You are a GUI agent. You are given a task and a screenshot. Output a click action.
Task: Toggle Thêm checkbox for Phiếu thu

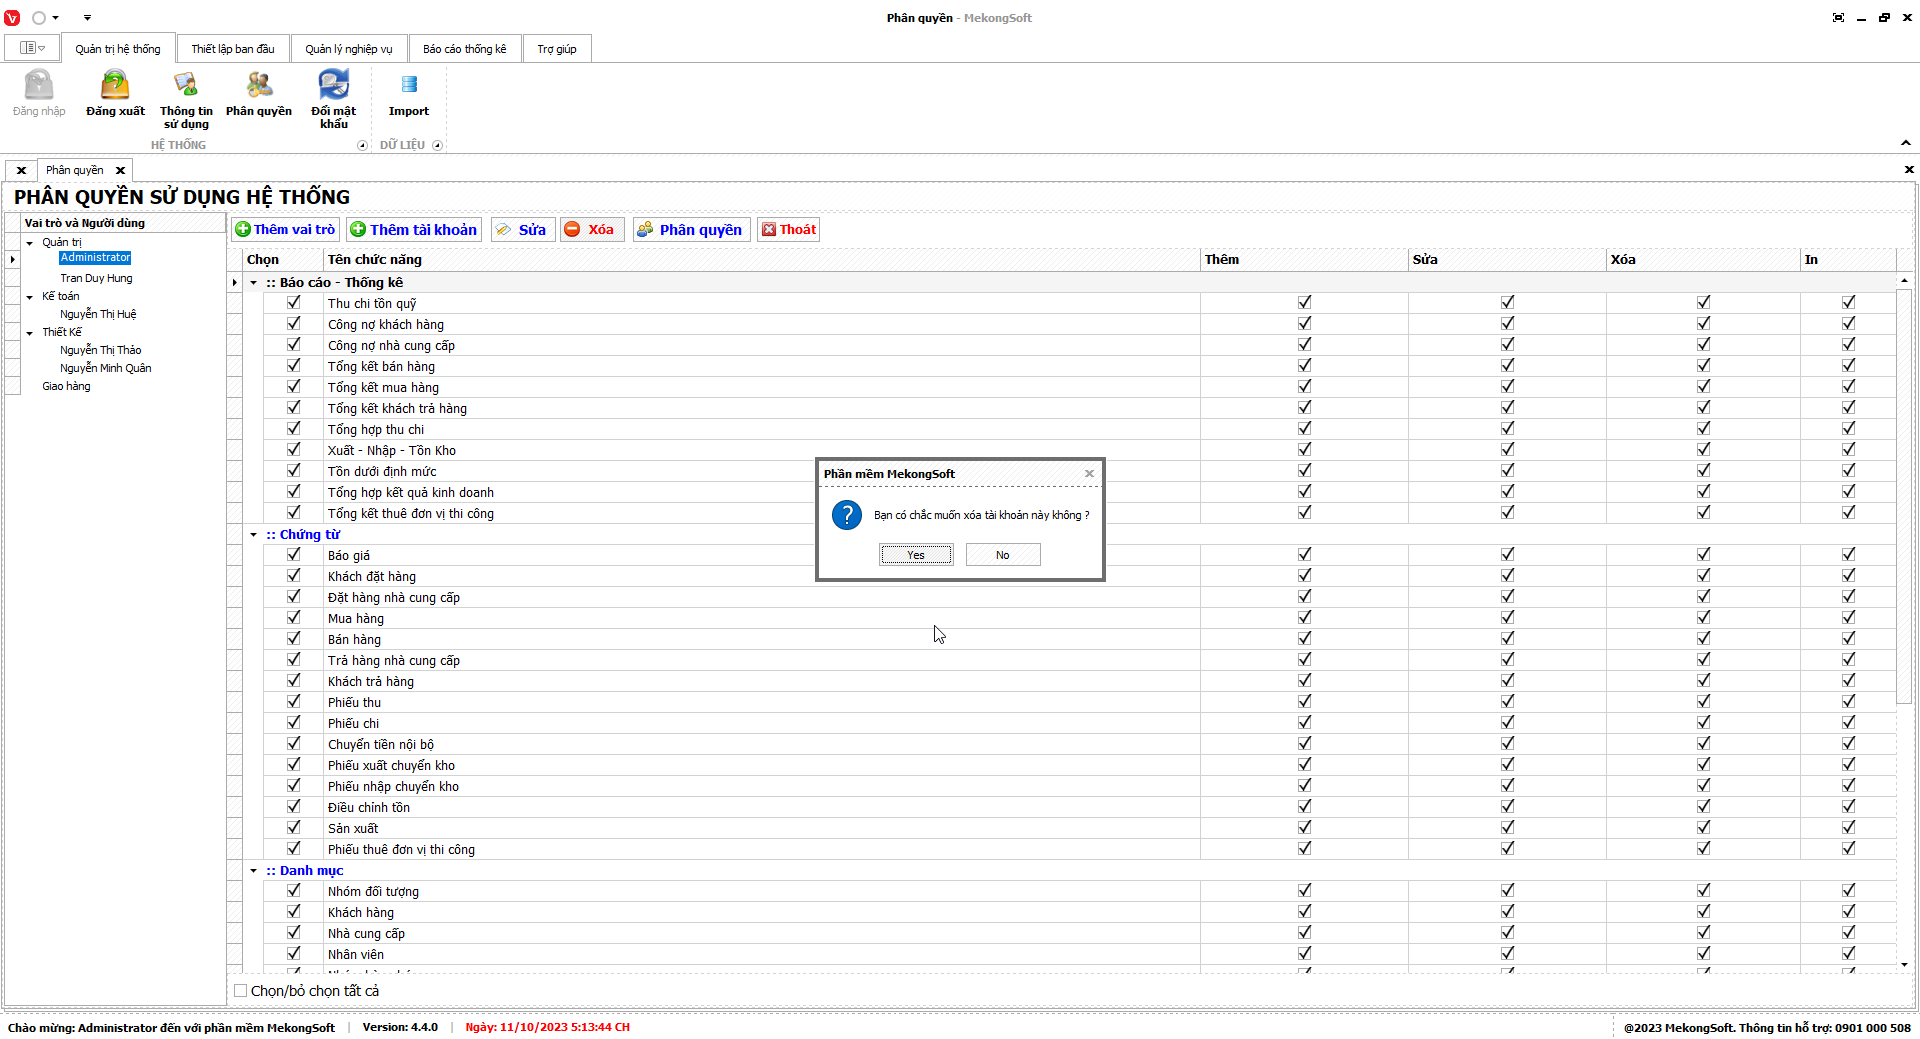coord(1305,701)
